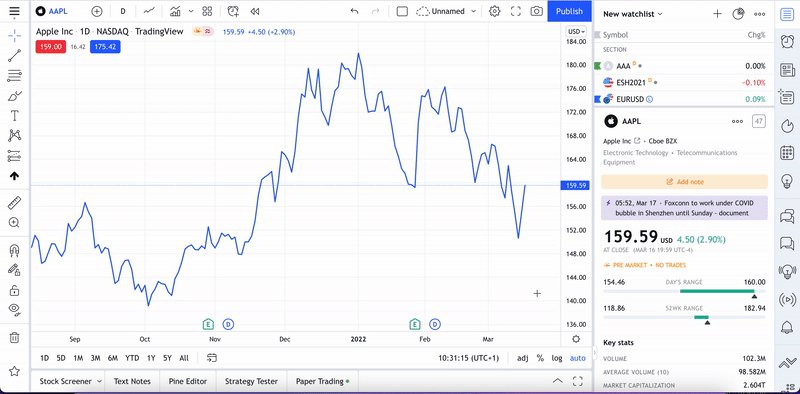Image resolution: width=800 pixels, height=394 pixels.
Task: Open Indicators and strategies icon
Action: click(x=176, y=11)
